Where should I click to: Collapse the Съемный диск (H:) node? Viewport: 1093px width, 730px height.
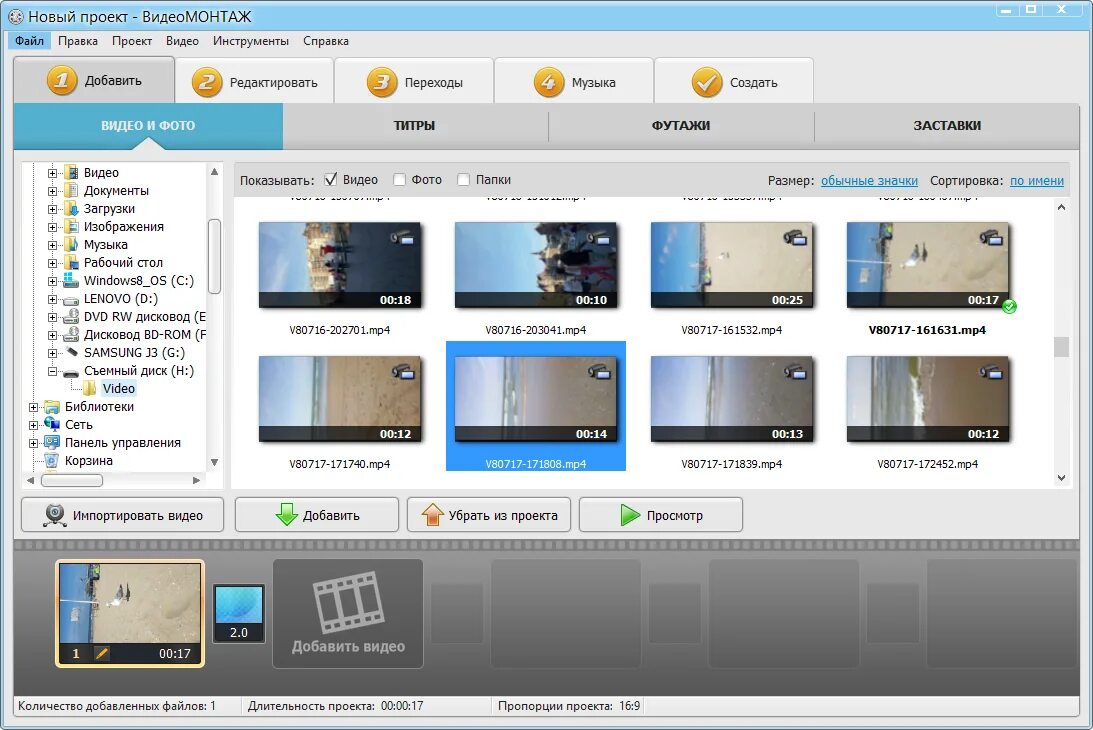tap(52, 371)
